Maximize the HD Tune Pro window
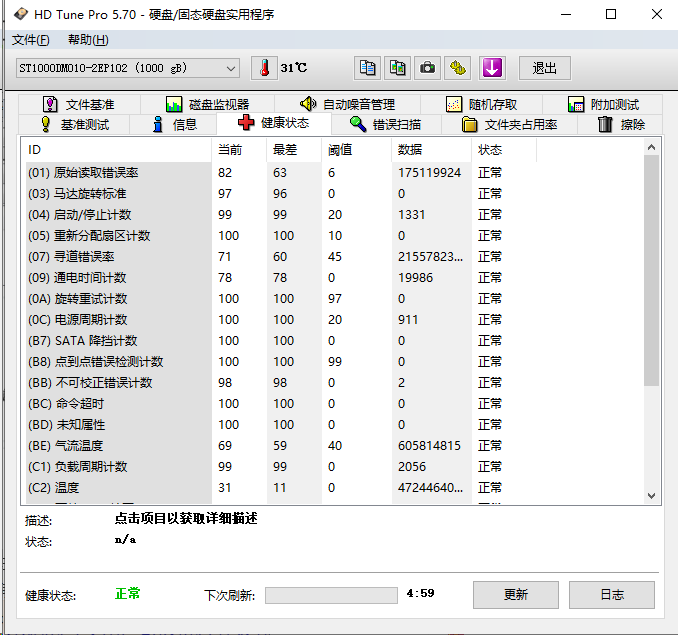This screenshot has height=635, width=678. click(x=611, y=14)
